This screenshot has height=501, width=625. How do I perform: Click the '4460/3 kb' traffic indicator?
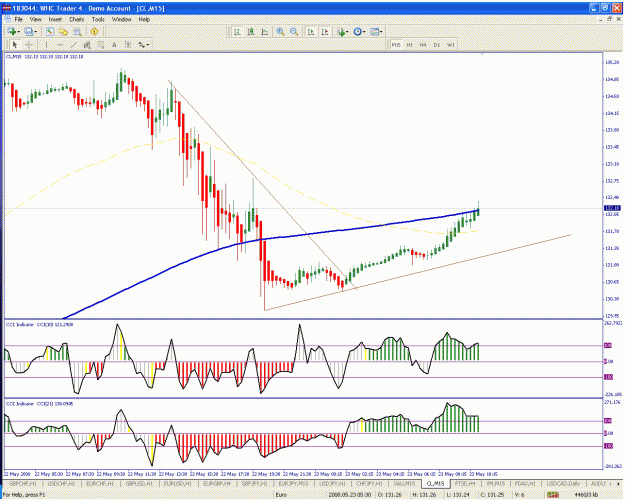586,495
